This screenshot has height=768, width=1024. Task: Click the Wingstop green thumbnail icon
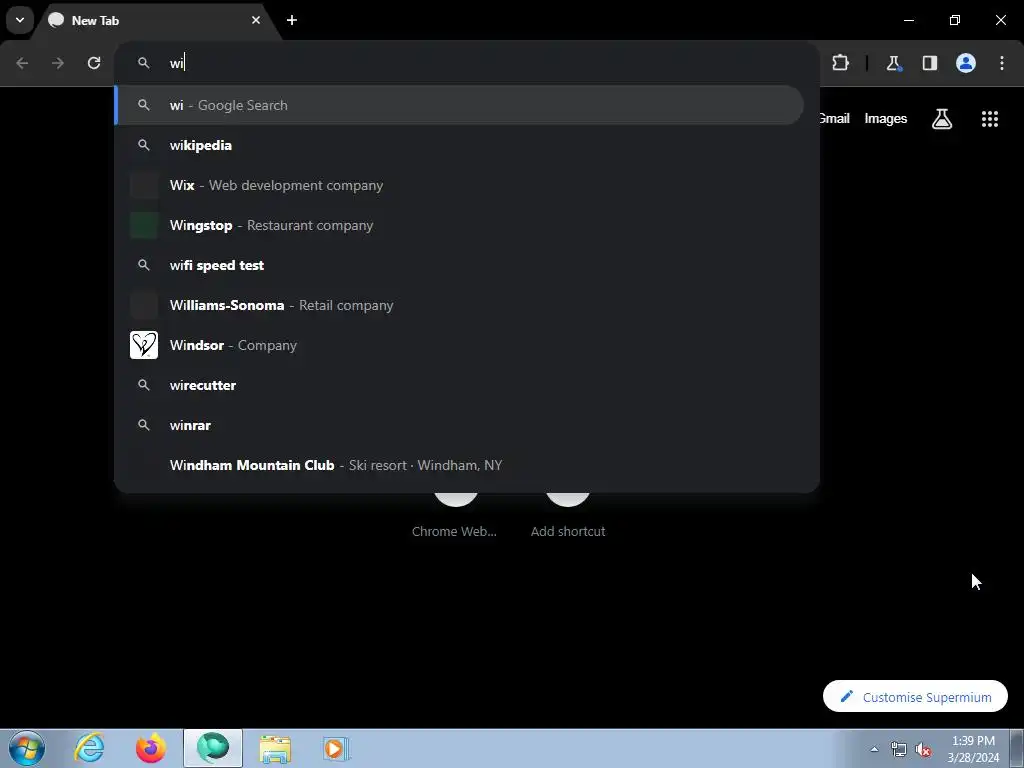[144, 225]
